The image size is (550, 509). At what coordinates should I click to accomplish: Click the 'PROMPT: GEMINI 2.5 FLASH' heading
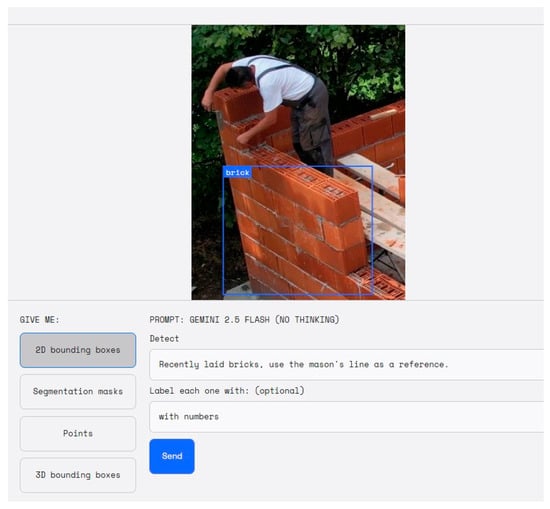pyautogui.click(x=244, y=320)
